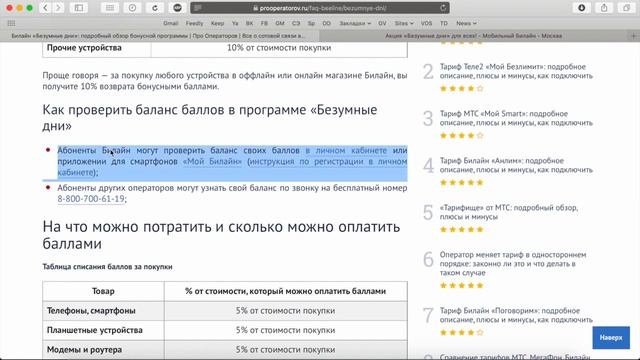640x360 pixels.
Task: Click the 'Планшетные устройства' table cell
Action: (103, 330)
